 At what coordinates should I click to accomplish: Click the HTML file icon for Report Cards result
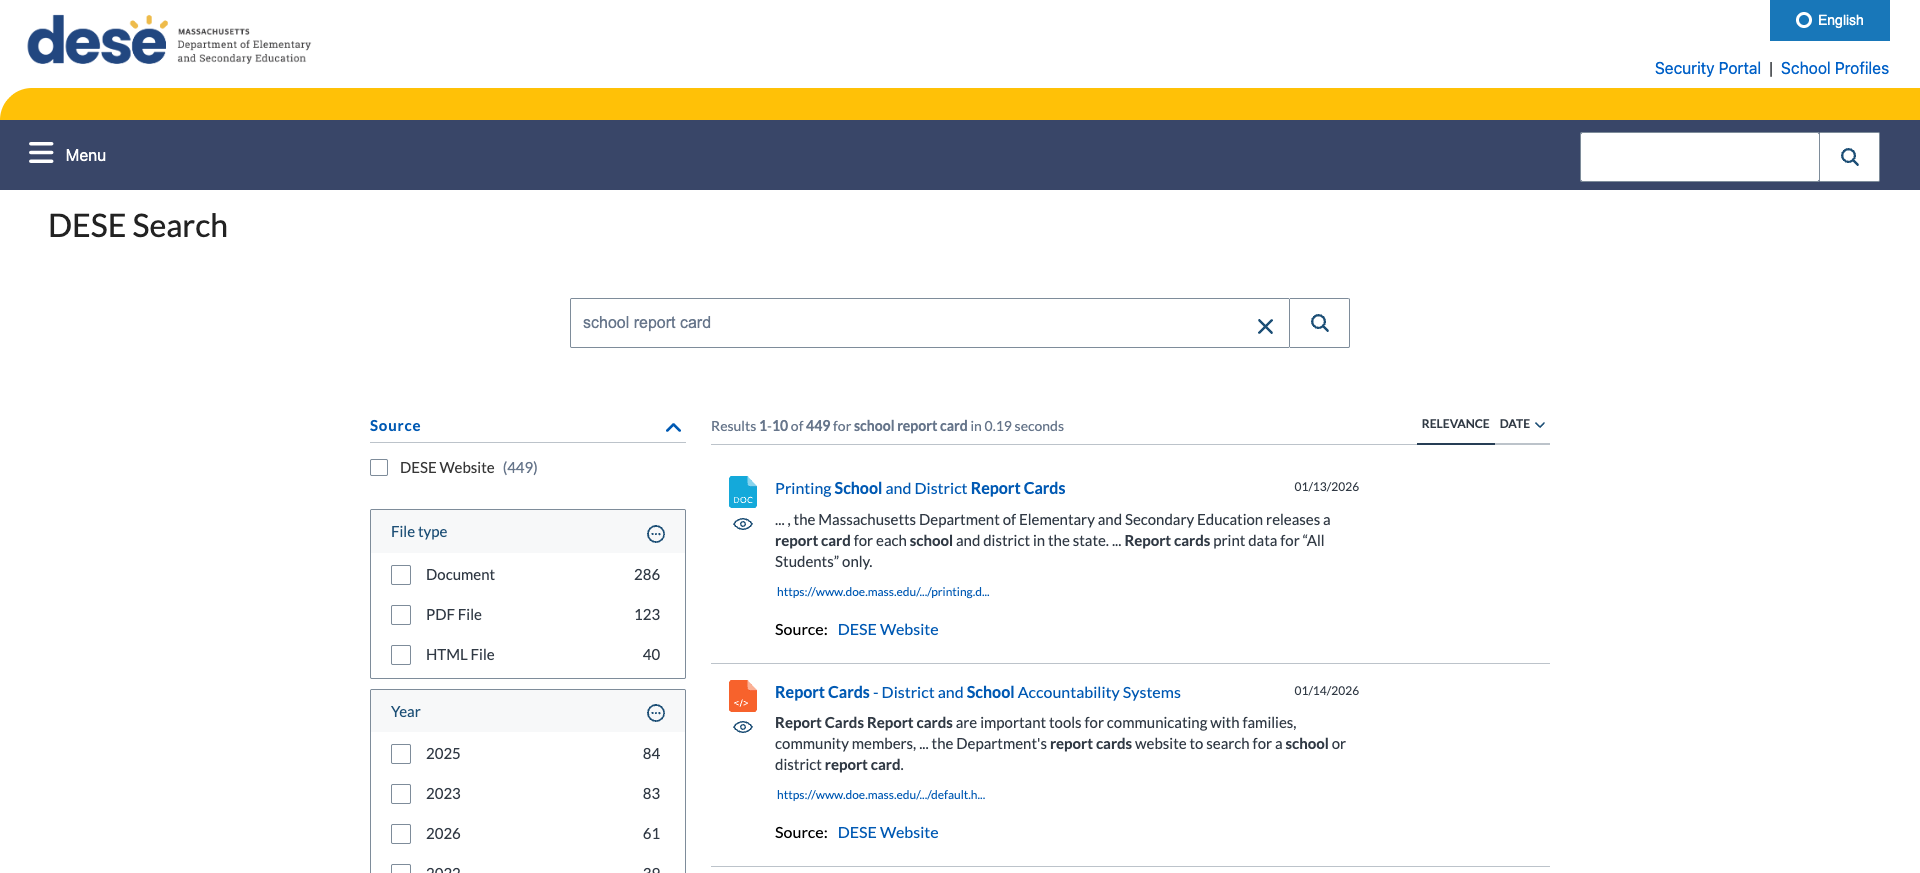743,696
